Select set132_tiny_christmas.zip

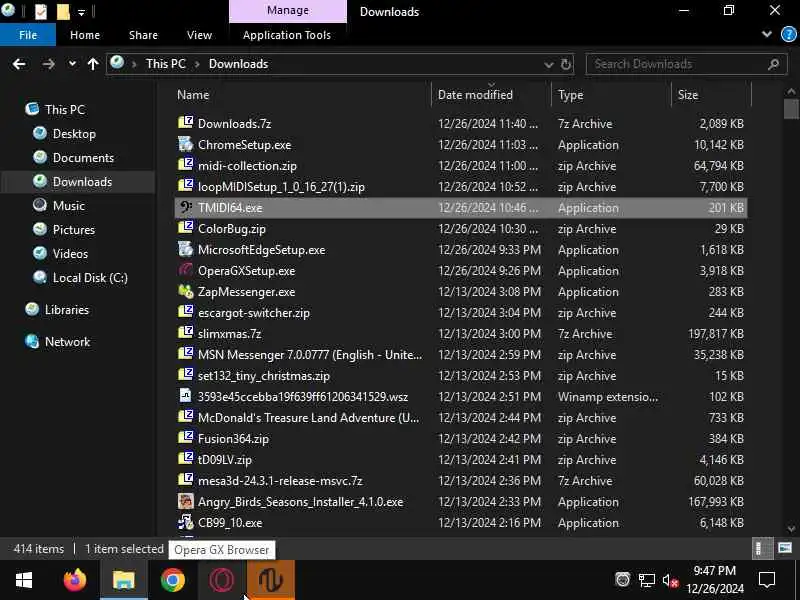pyautogui.click(x=264, y=376)
